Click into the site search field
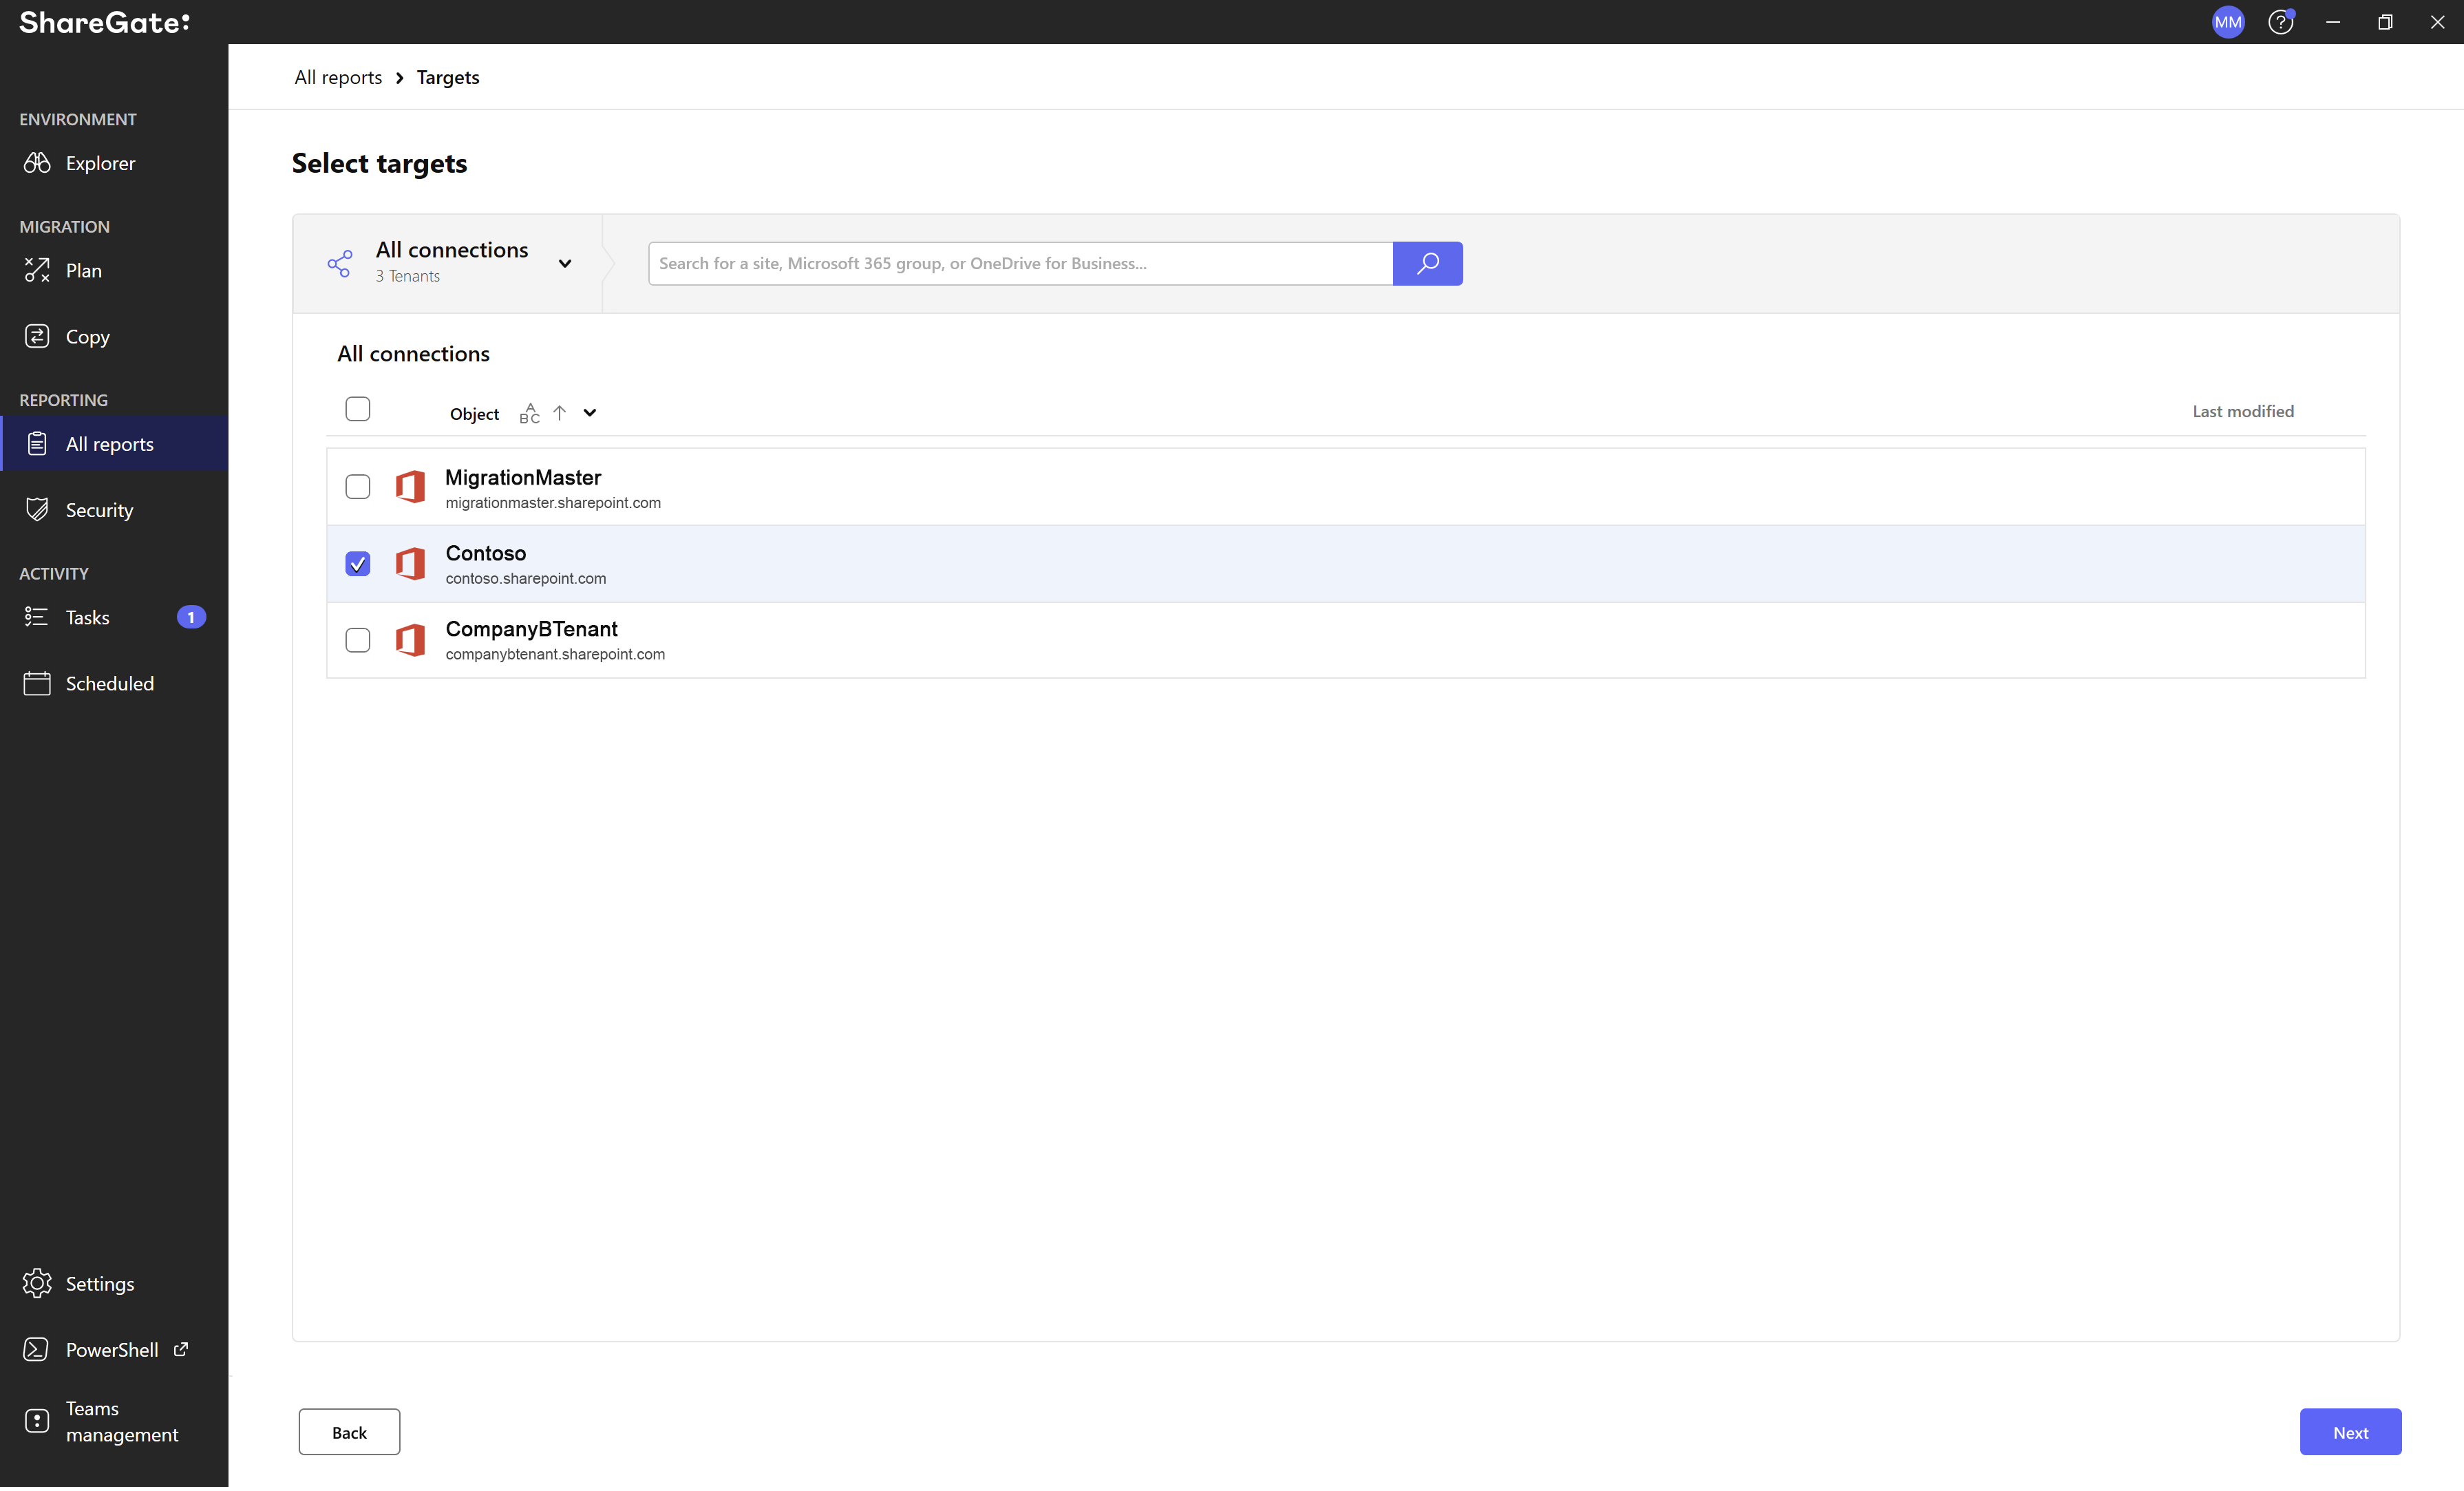The height and width of the screenshot is (1491, 2464). pyautogui.click(x=1020, y=263)
